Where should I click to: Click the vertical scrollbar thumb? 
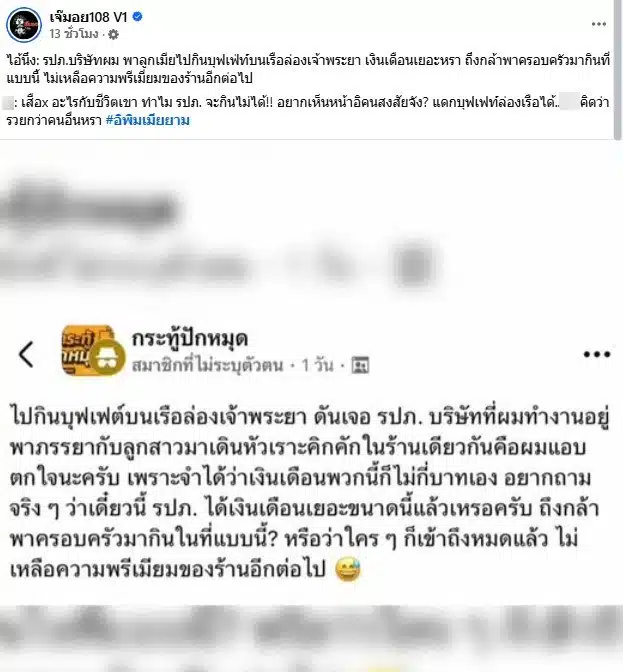click(x=618, y=70)
